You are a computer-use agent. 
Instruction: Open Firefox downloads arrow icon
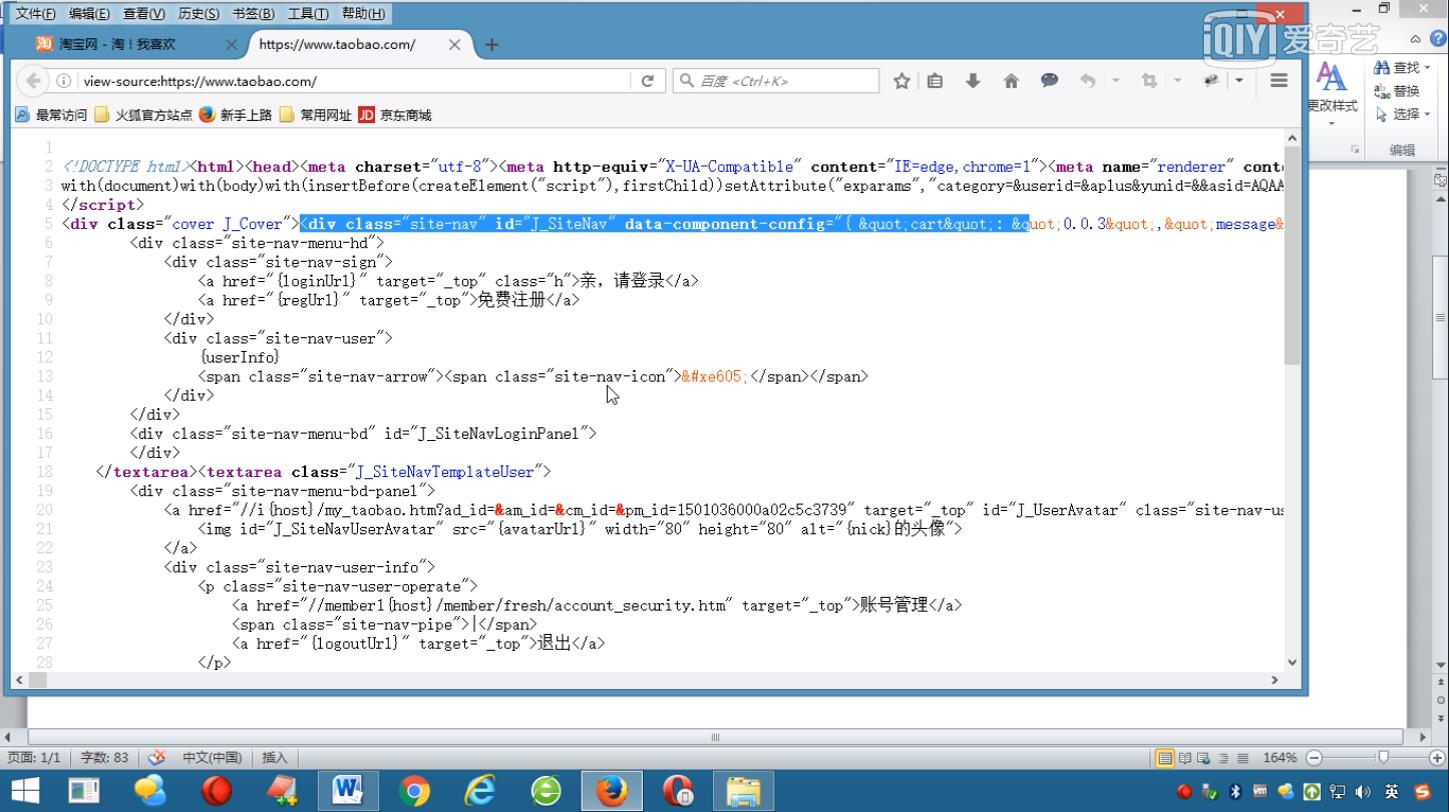coord(972,81)
